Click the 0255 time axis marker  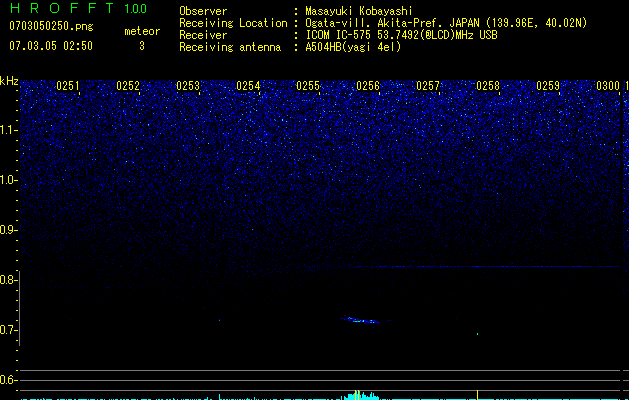(308, 86)
